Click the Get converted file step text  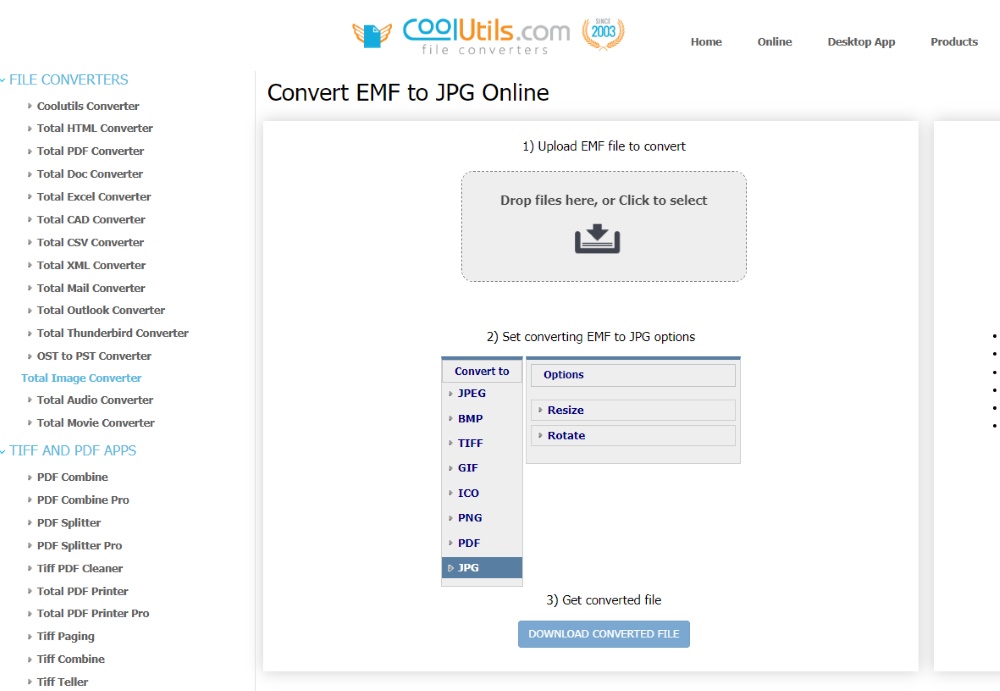(x=603, y=600)
